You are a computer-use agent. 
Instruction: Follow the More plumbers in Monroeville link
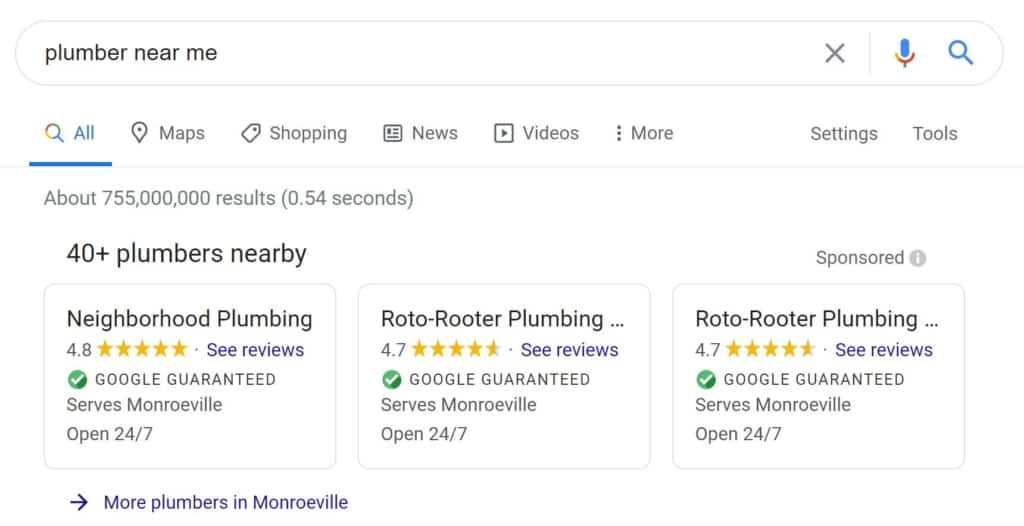226,502
